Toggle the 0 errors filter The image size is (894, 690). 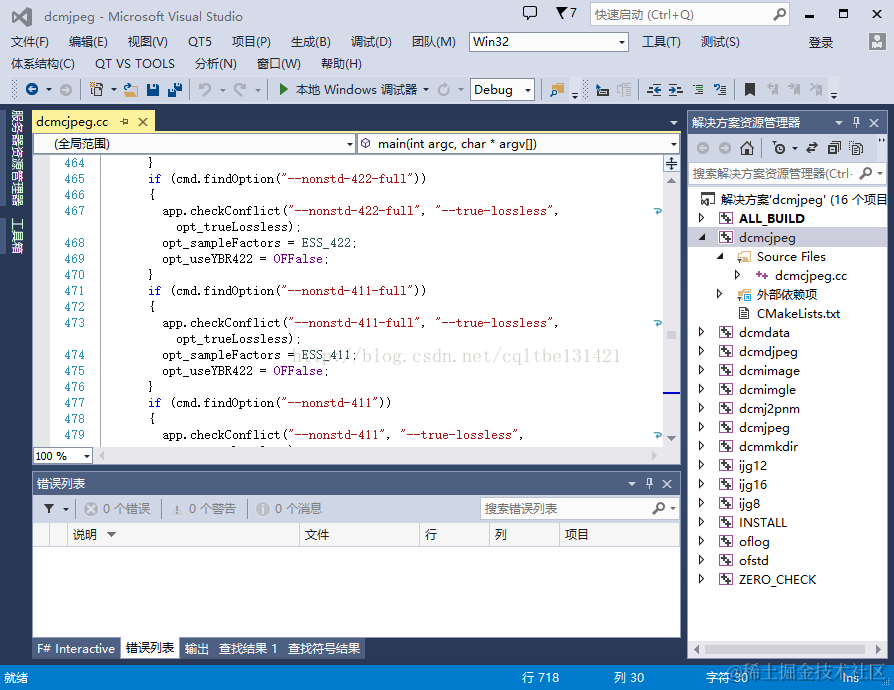click(x=117, y=509)
